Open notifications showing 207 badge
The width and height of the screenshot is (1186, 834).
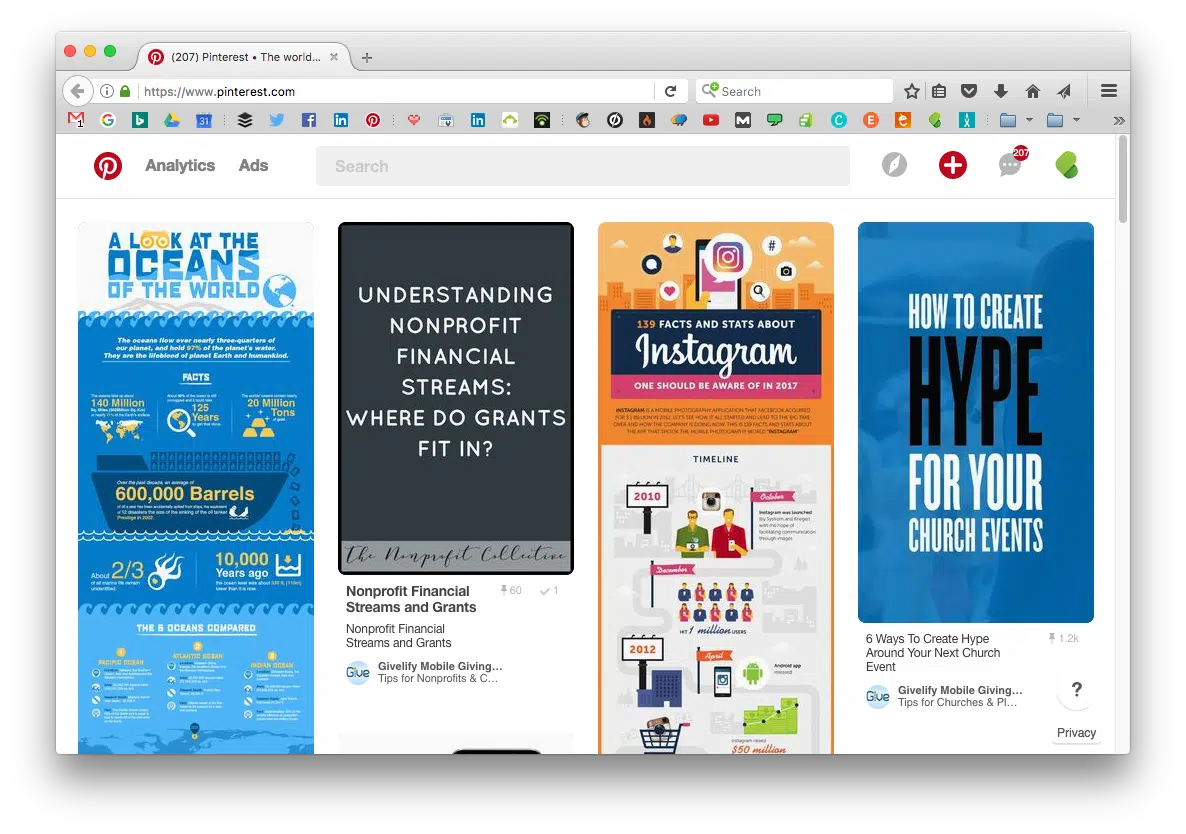point(1011,163)
